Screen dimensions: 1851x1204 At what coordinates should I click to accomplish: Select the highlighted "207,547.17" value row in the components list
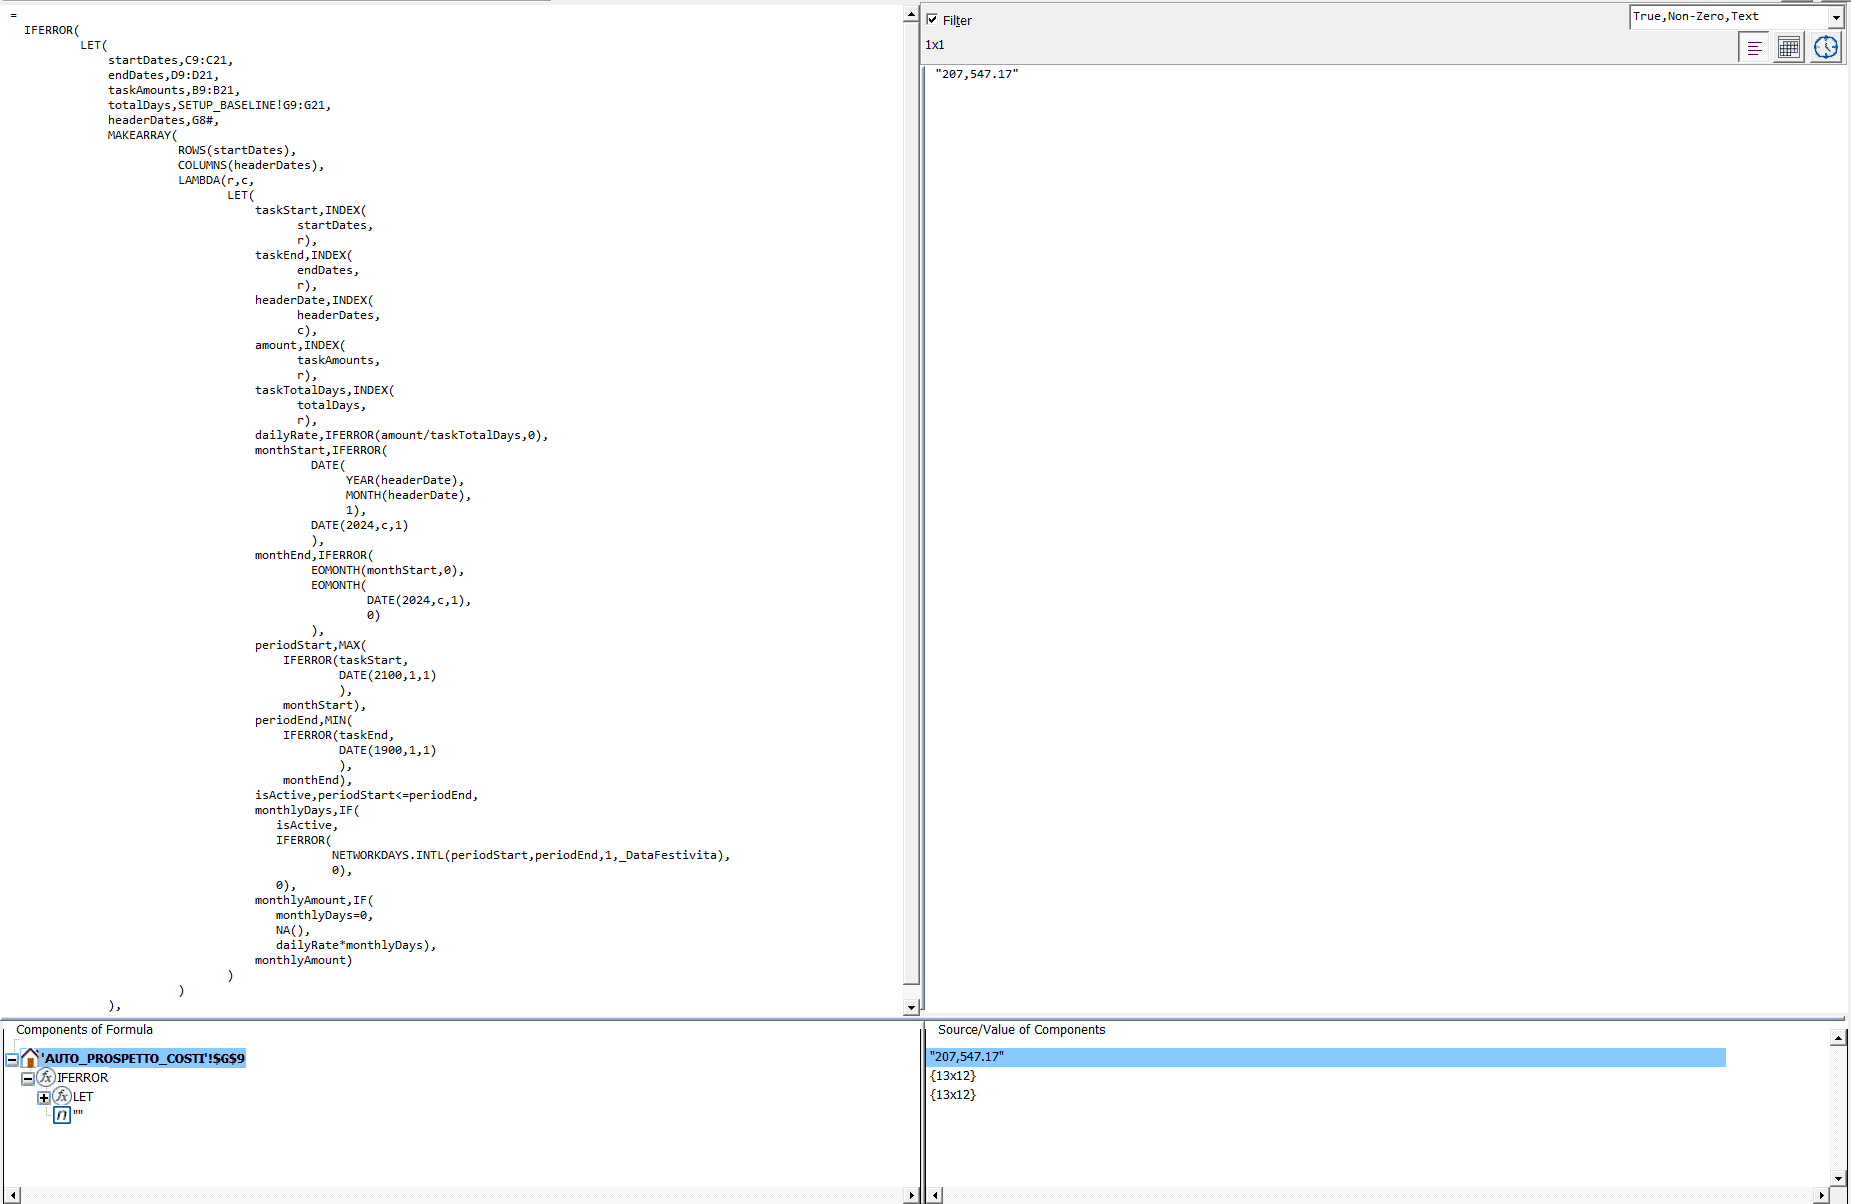coord(1326,1057)
